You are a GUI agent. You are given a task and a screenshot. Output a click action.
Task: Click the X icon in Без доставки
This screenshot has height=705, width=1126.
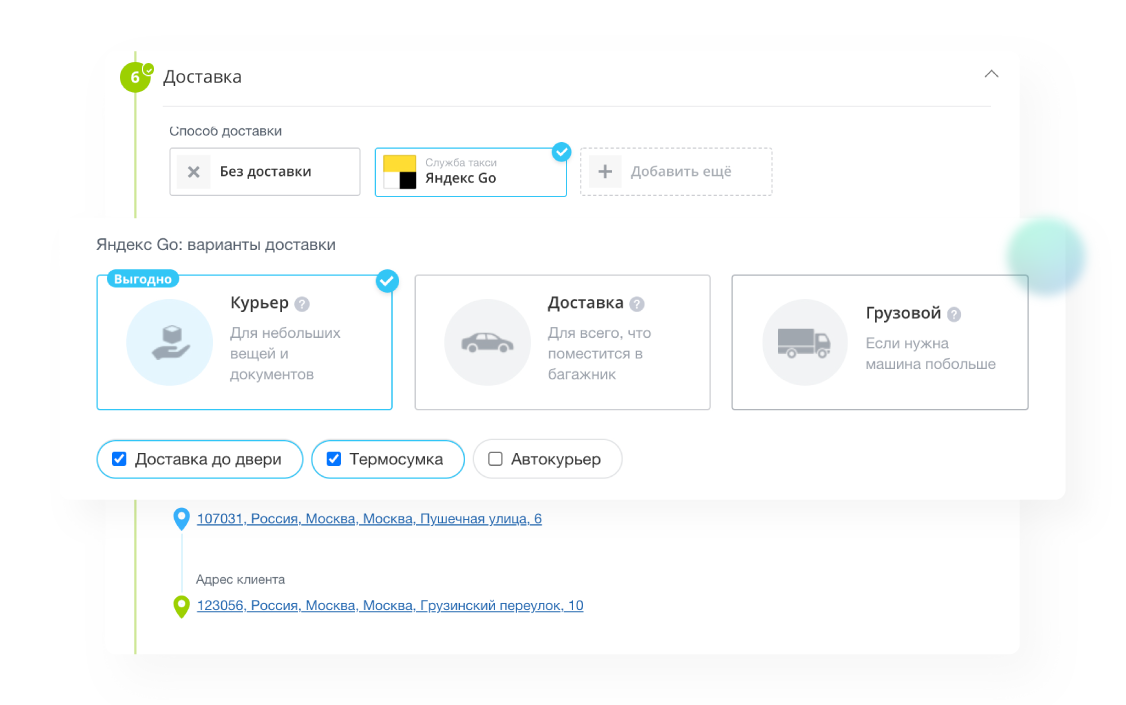point(193,172)
